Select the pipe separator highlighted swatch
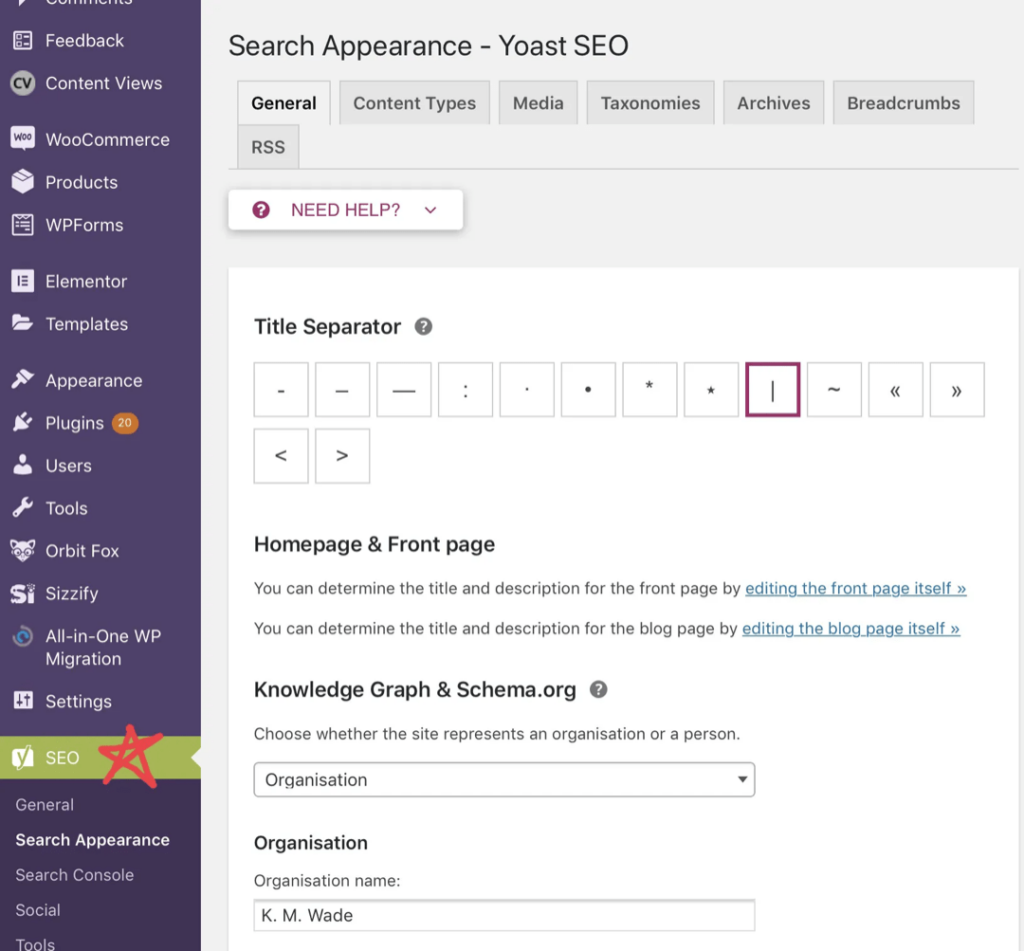1024x951 pixels. pos(772,389)
